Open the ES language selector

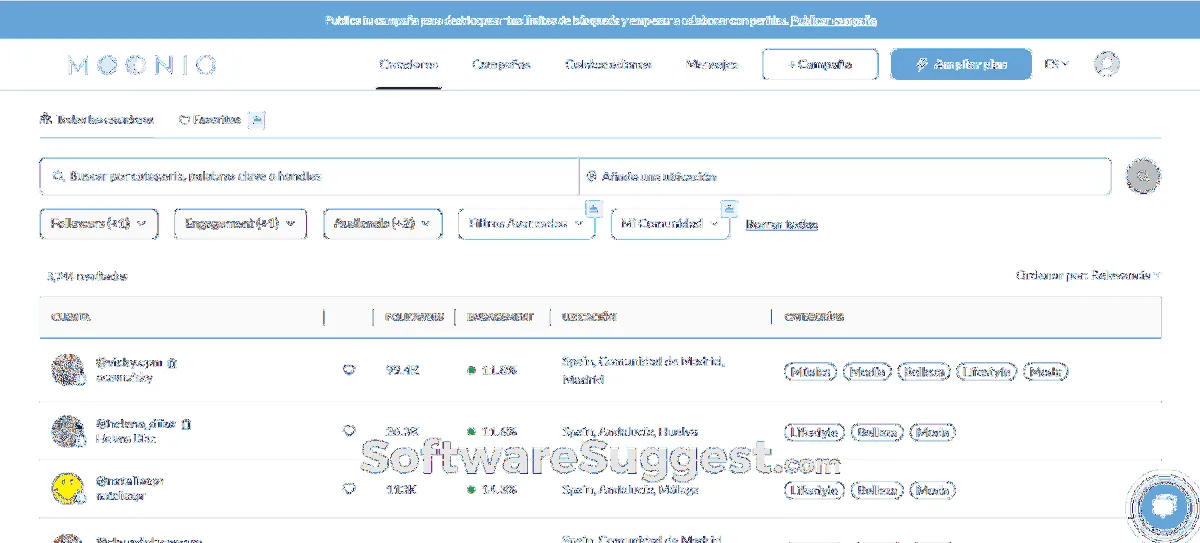[1057, 64]
